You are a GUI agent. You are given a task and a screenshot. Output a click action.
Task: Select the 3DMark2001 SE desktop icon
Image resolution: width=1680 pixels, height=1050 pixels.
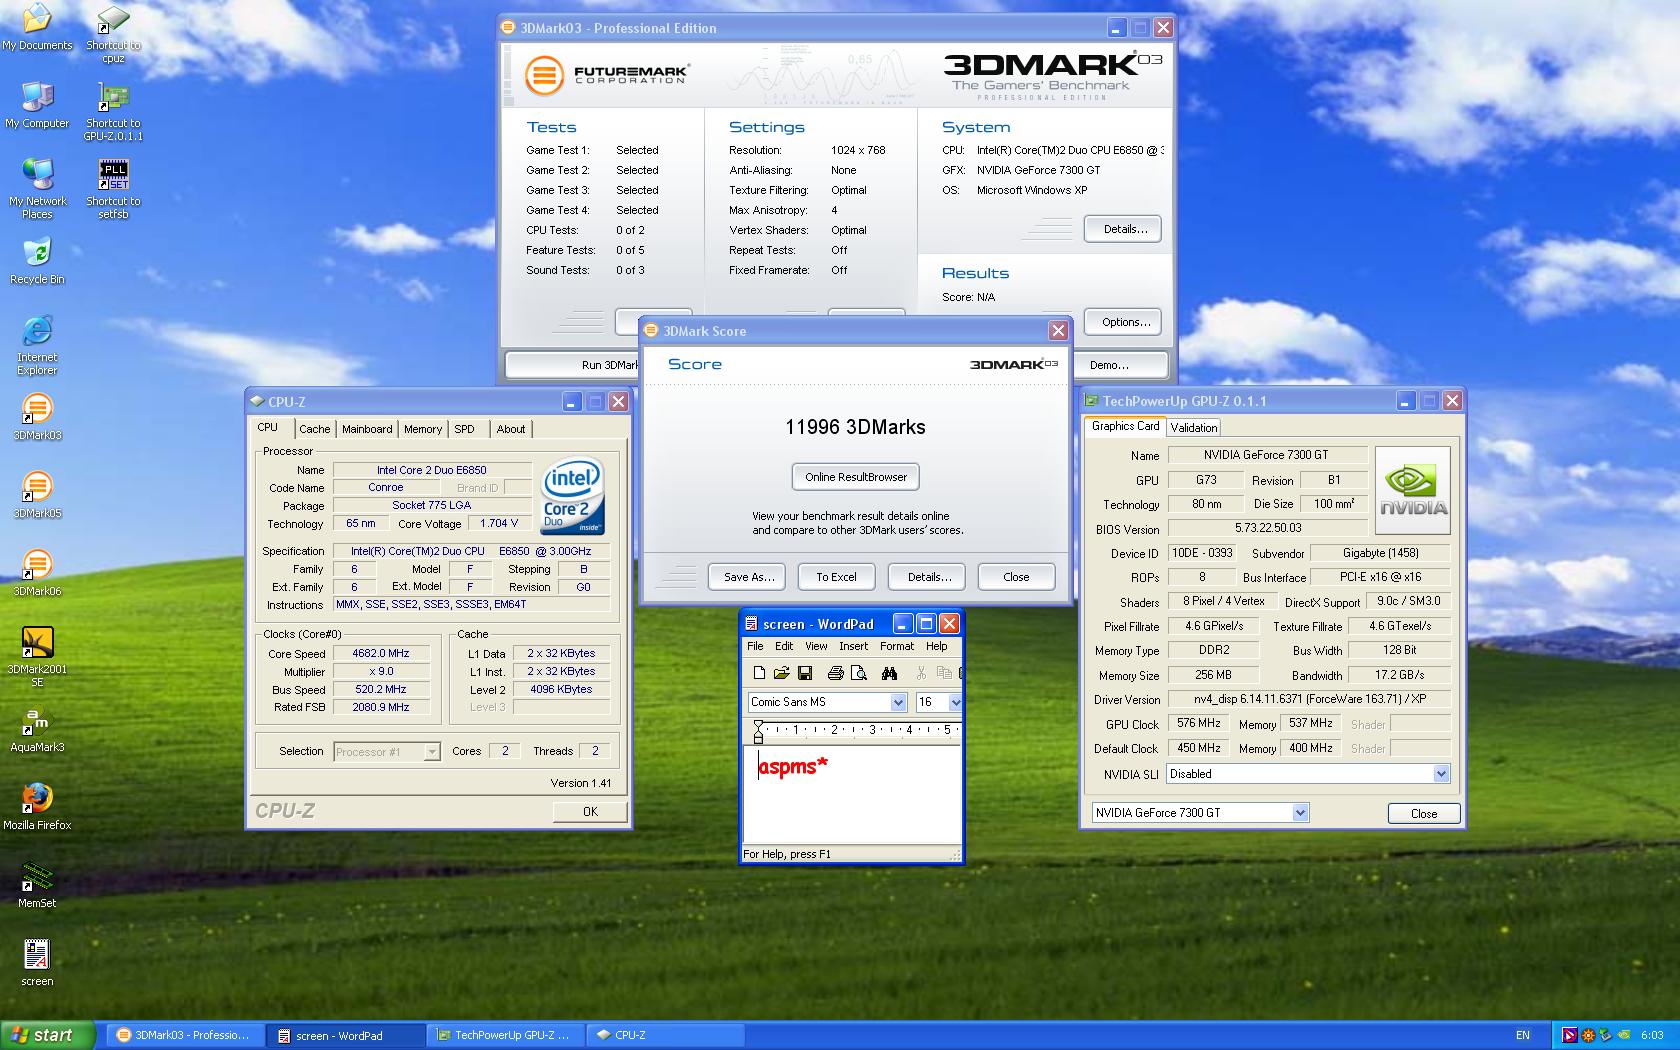[x=37, y=656]
